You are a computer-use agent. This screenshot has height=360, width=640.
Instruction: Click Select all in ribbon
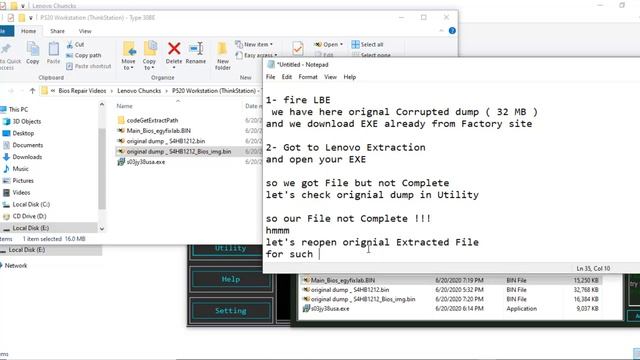pyautogui.click(x=367, y=44)
